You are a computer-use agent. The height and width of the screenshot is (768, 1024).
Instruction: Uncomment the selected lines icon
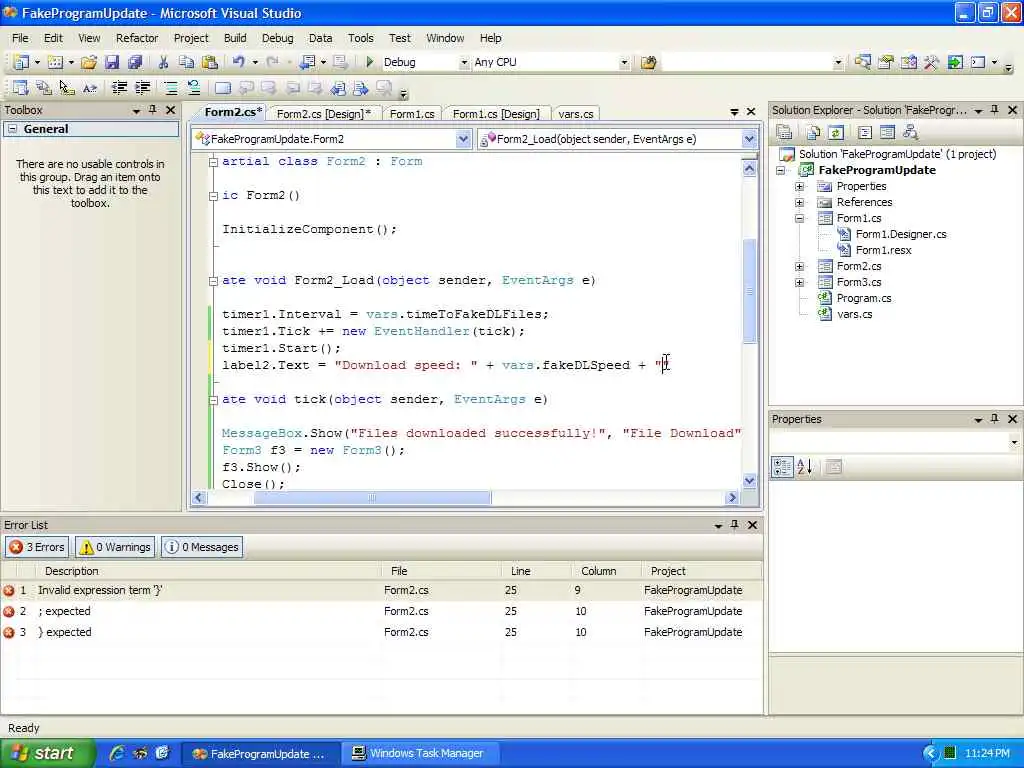193,88
